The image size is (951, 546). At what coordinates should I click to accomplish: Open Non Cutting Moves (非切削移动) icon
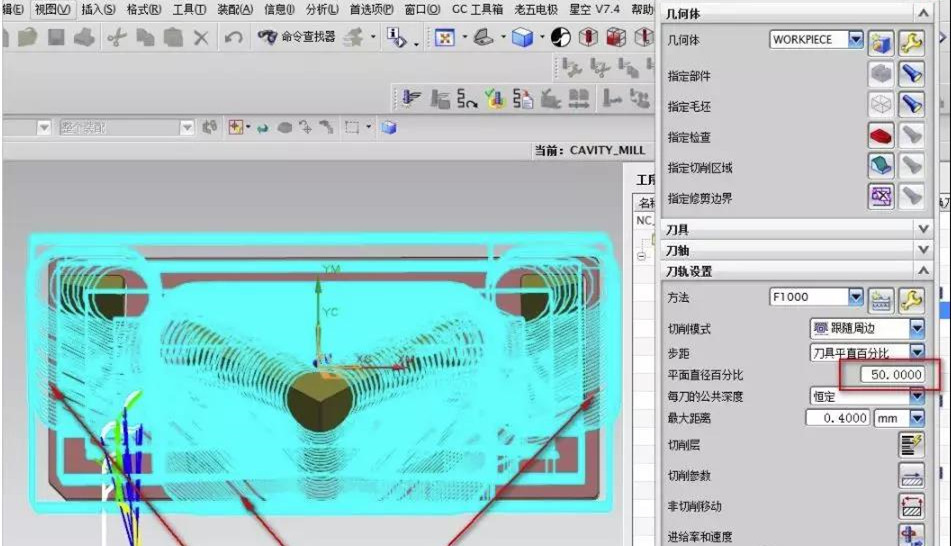(x=910, y=506)
